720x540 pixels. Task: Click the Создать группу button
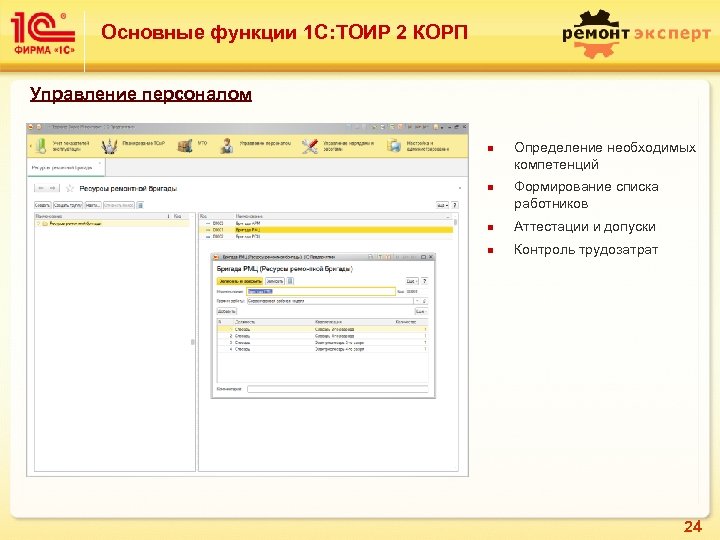click(x=68, y=205)
